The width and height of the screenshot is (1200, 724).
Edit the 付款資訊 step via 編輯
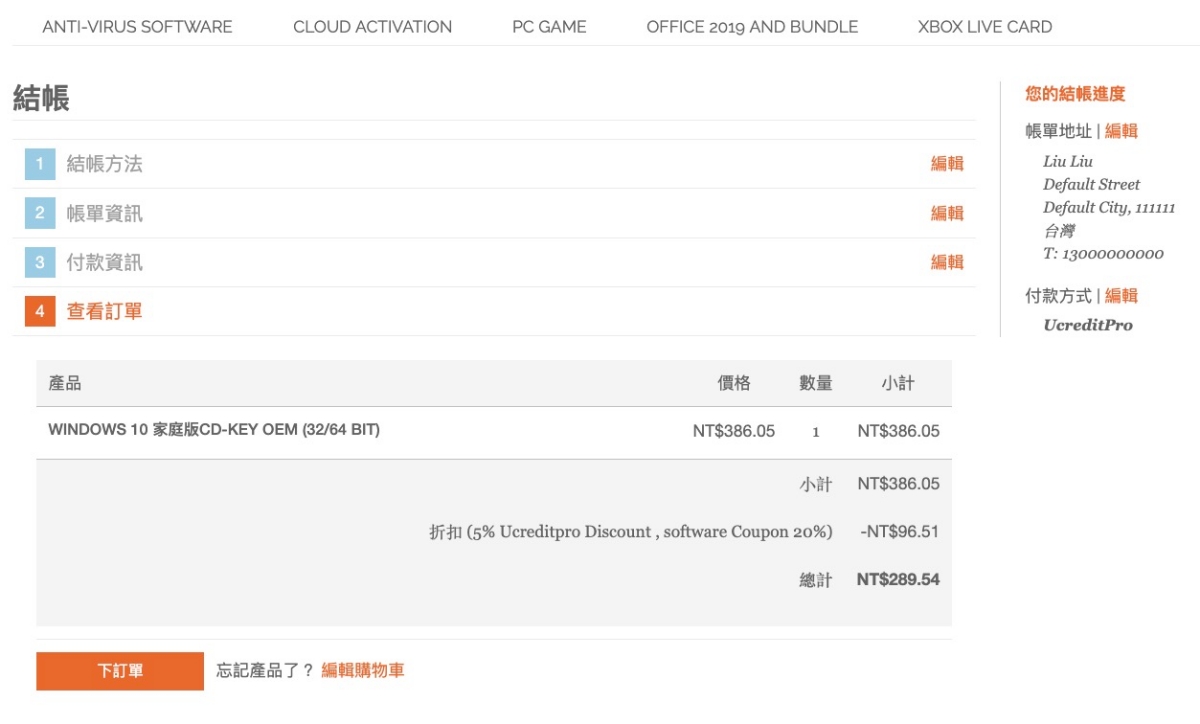pos(946,262)
